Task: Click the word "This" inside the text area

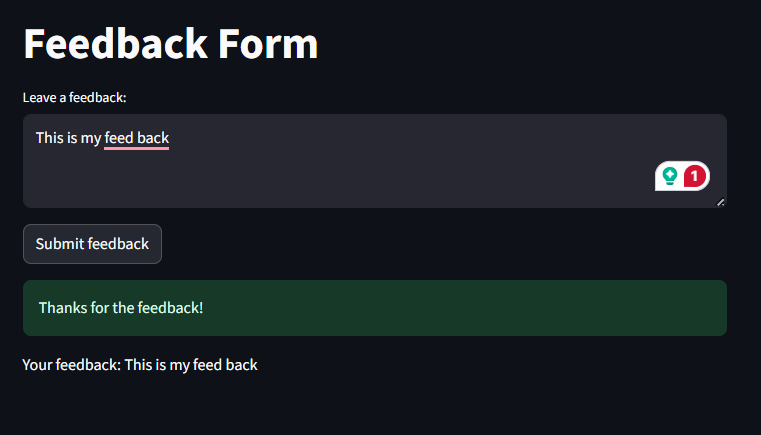Action: (x=50, y=138)
